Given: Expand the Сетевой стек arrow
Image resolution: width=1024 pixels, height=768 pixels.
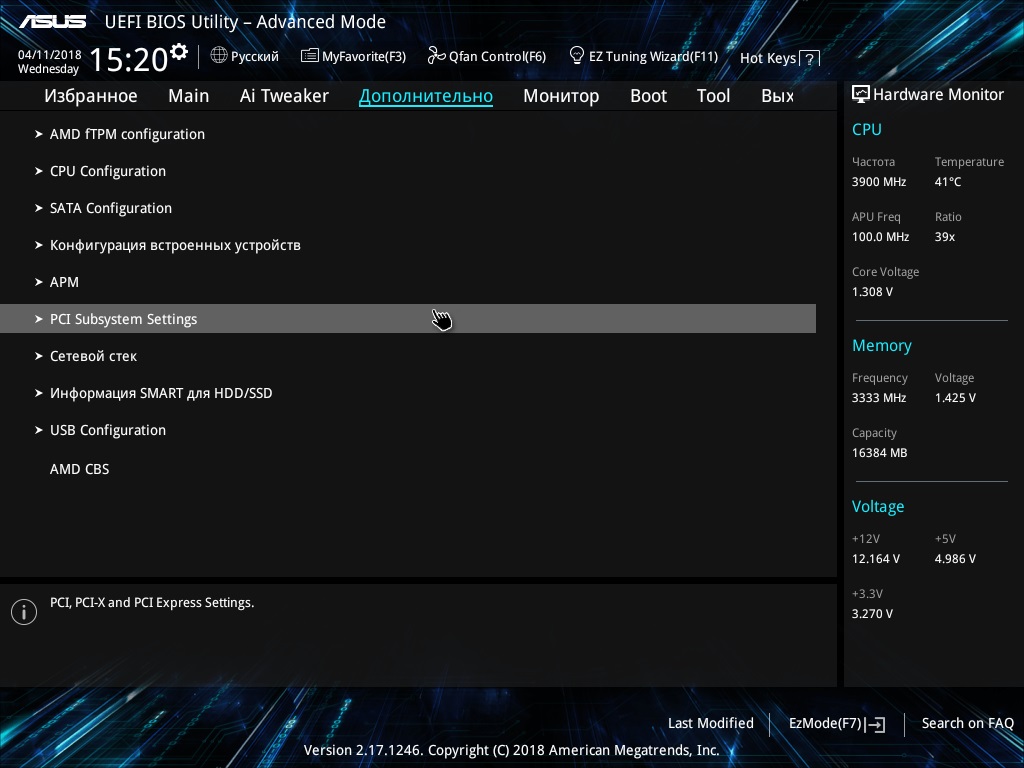Looking at the screenshot, I should pyautogui.click(x=39, y=357).
